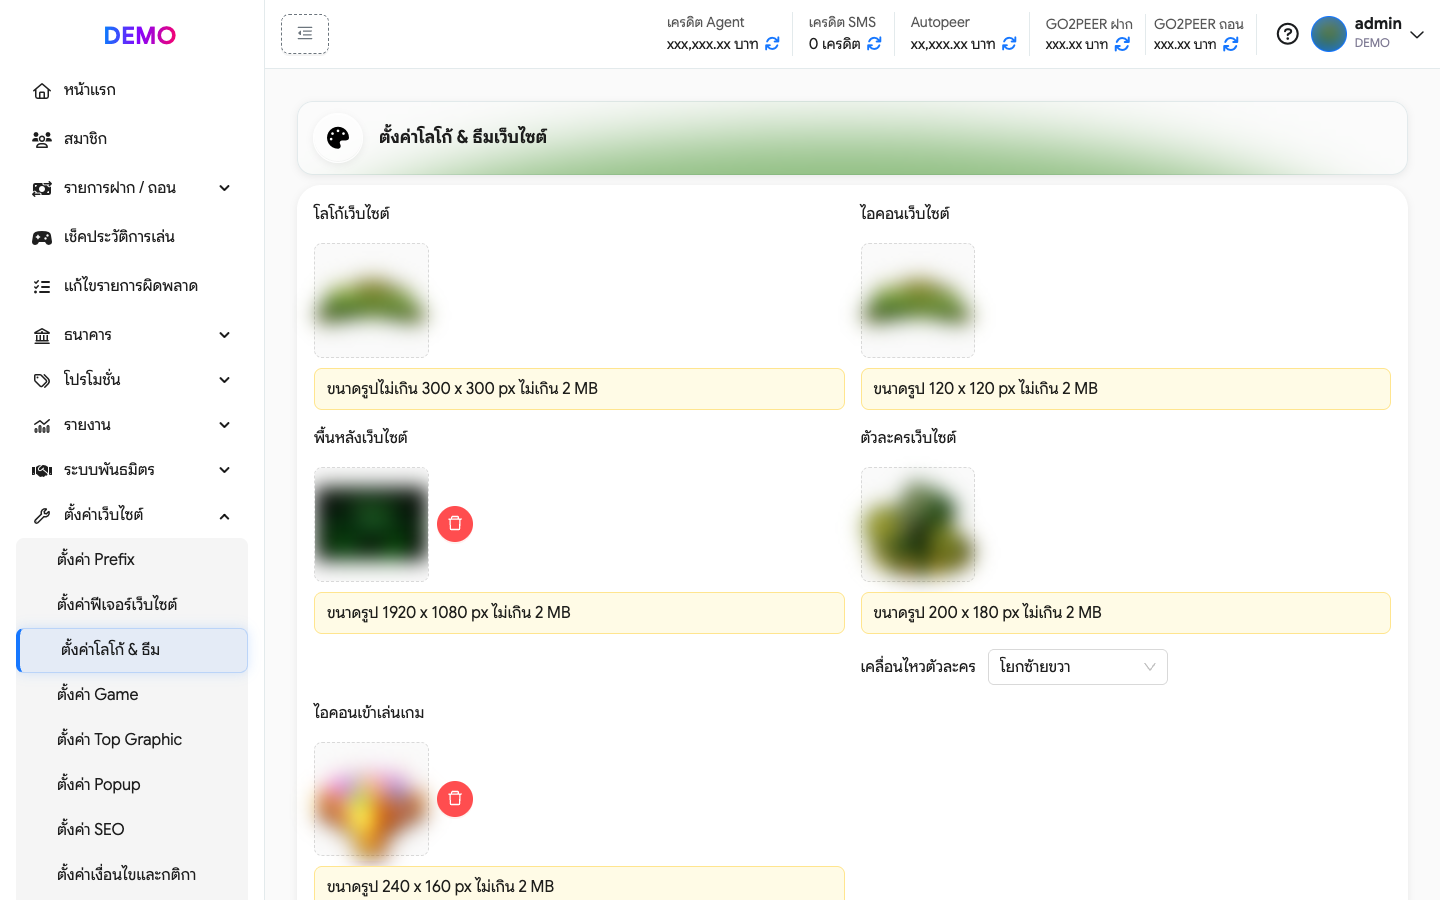Refresh the Autopeer balance

point(1009,44)
